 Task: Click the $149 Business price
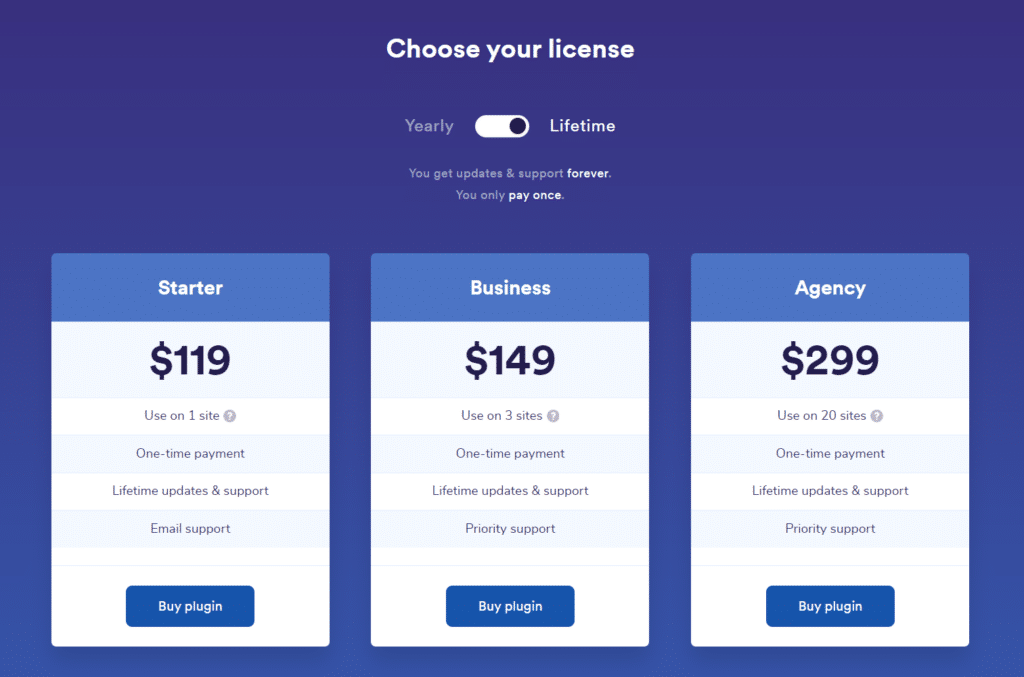pyautogui.click(x=510, y=360)
